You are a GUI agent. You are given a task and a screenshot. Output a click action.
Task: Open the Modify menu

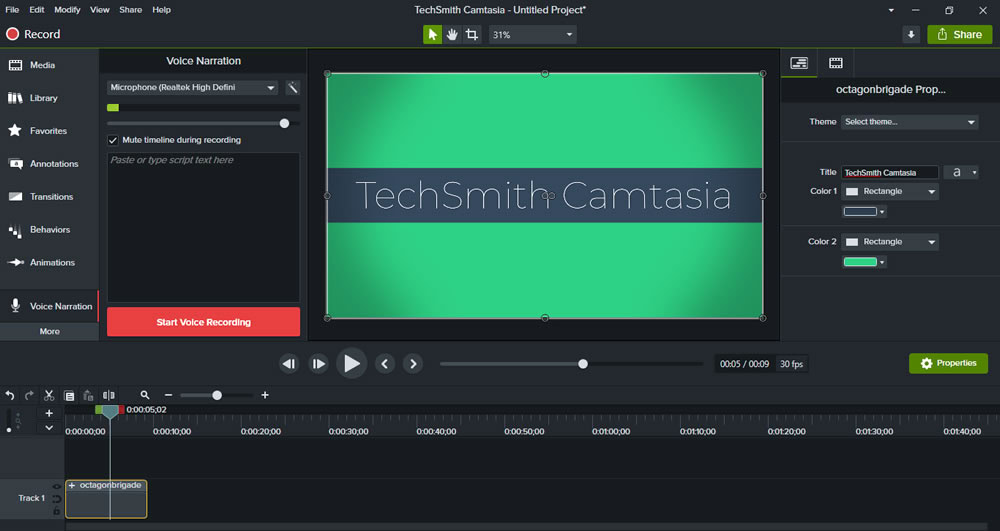[x=67, y=10]
